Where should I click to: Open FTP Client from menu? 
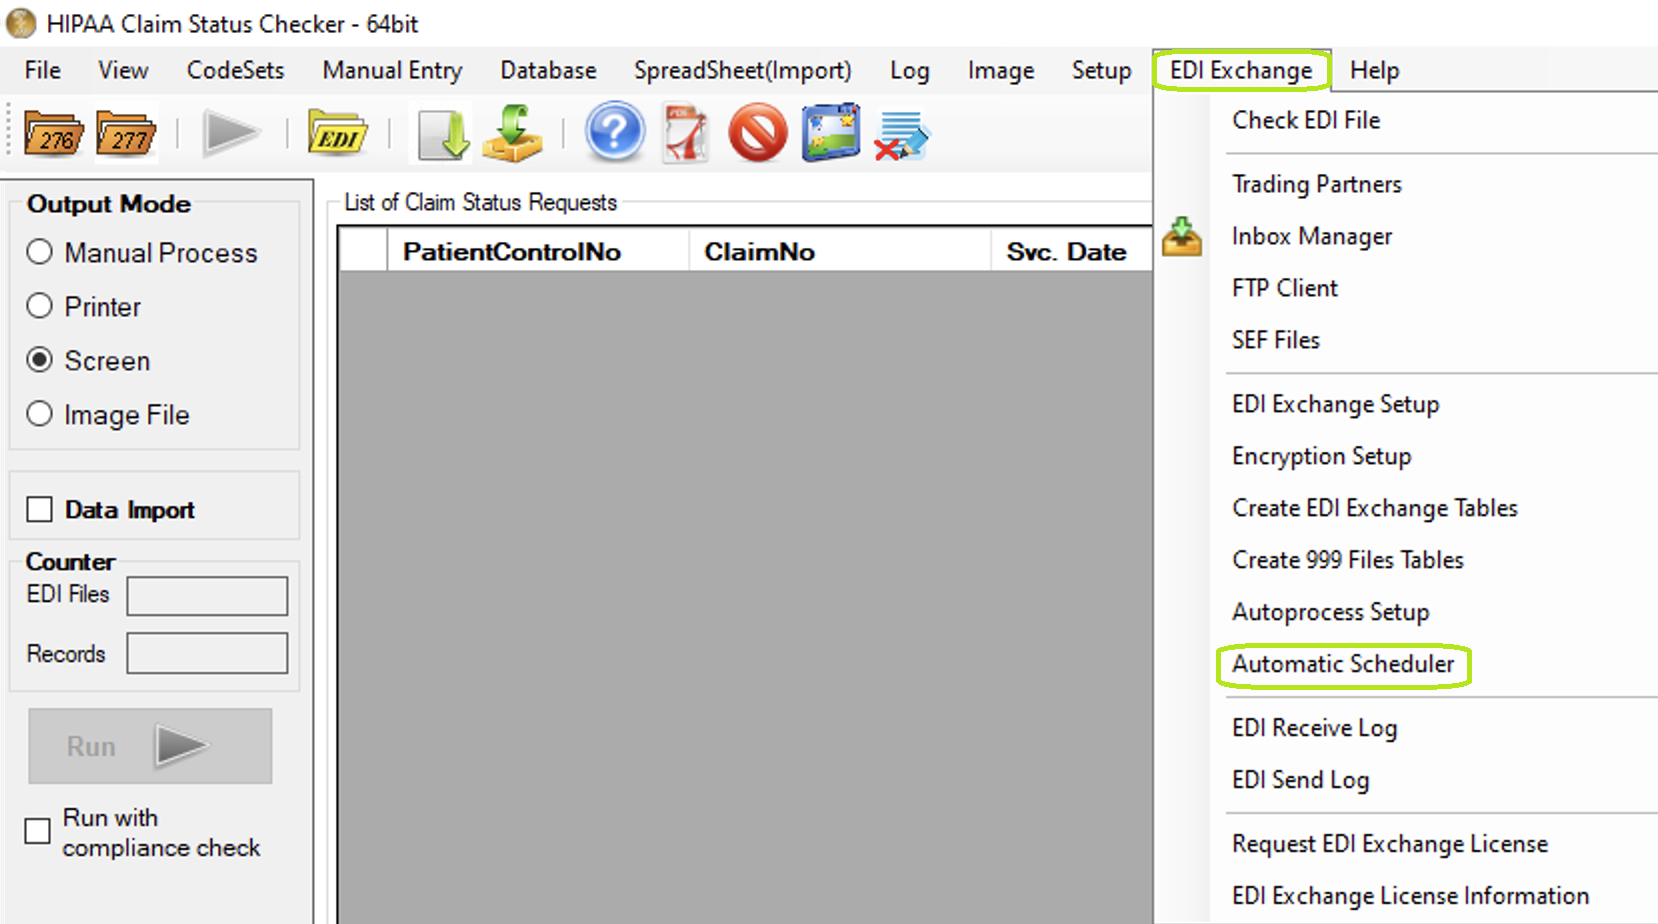tap(1285, 288)
